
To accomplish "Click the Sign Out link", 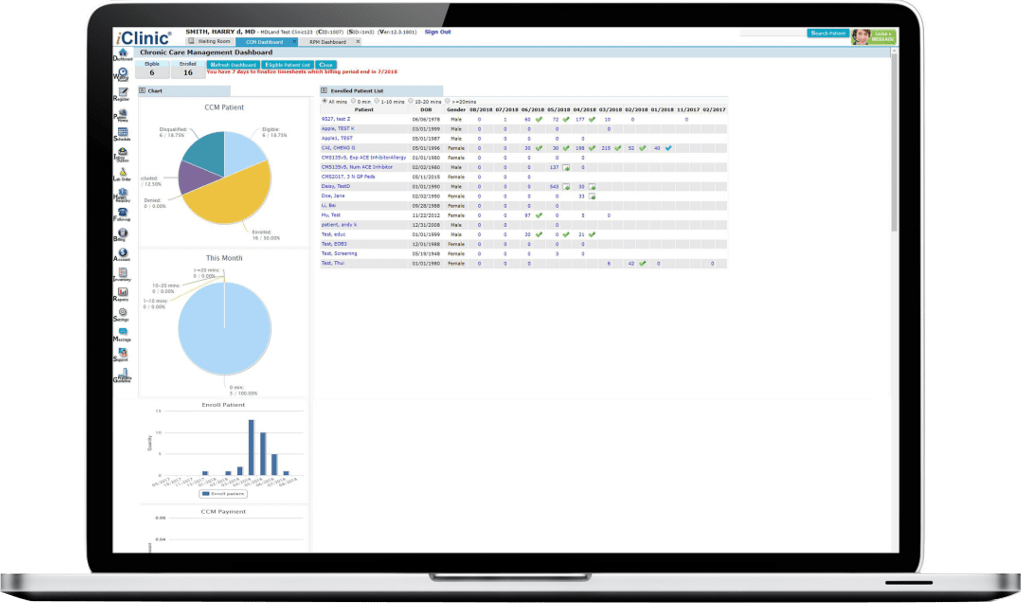I will pyautogui.click(x=437, y=32).
